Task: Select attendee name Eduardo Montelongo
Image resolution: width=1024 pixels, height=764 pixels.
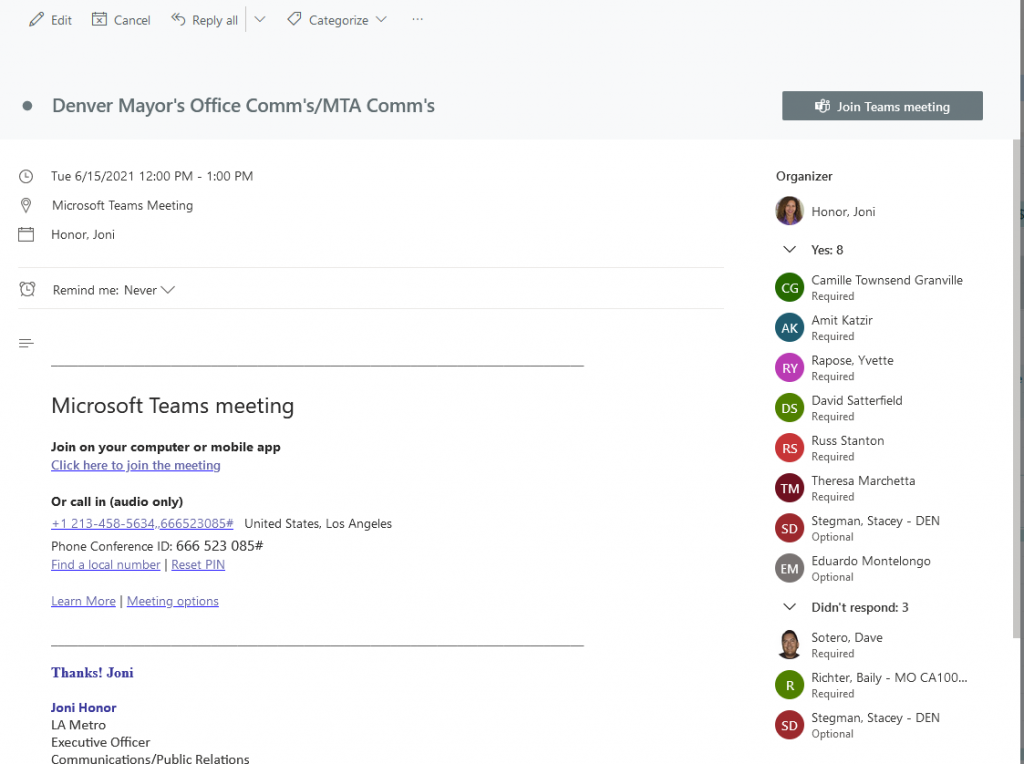Action: (871, 561)
